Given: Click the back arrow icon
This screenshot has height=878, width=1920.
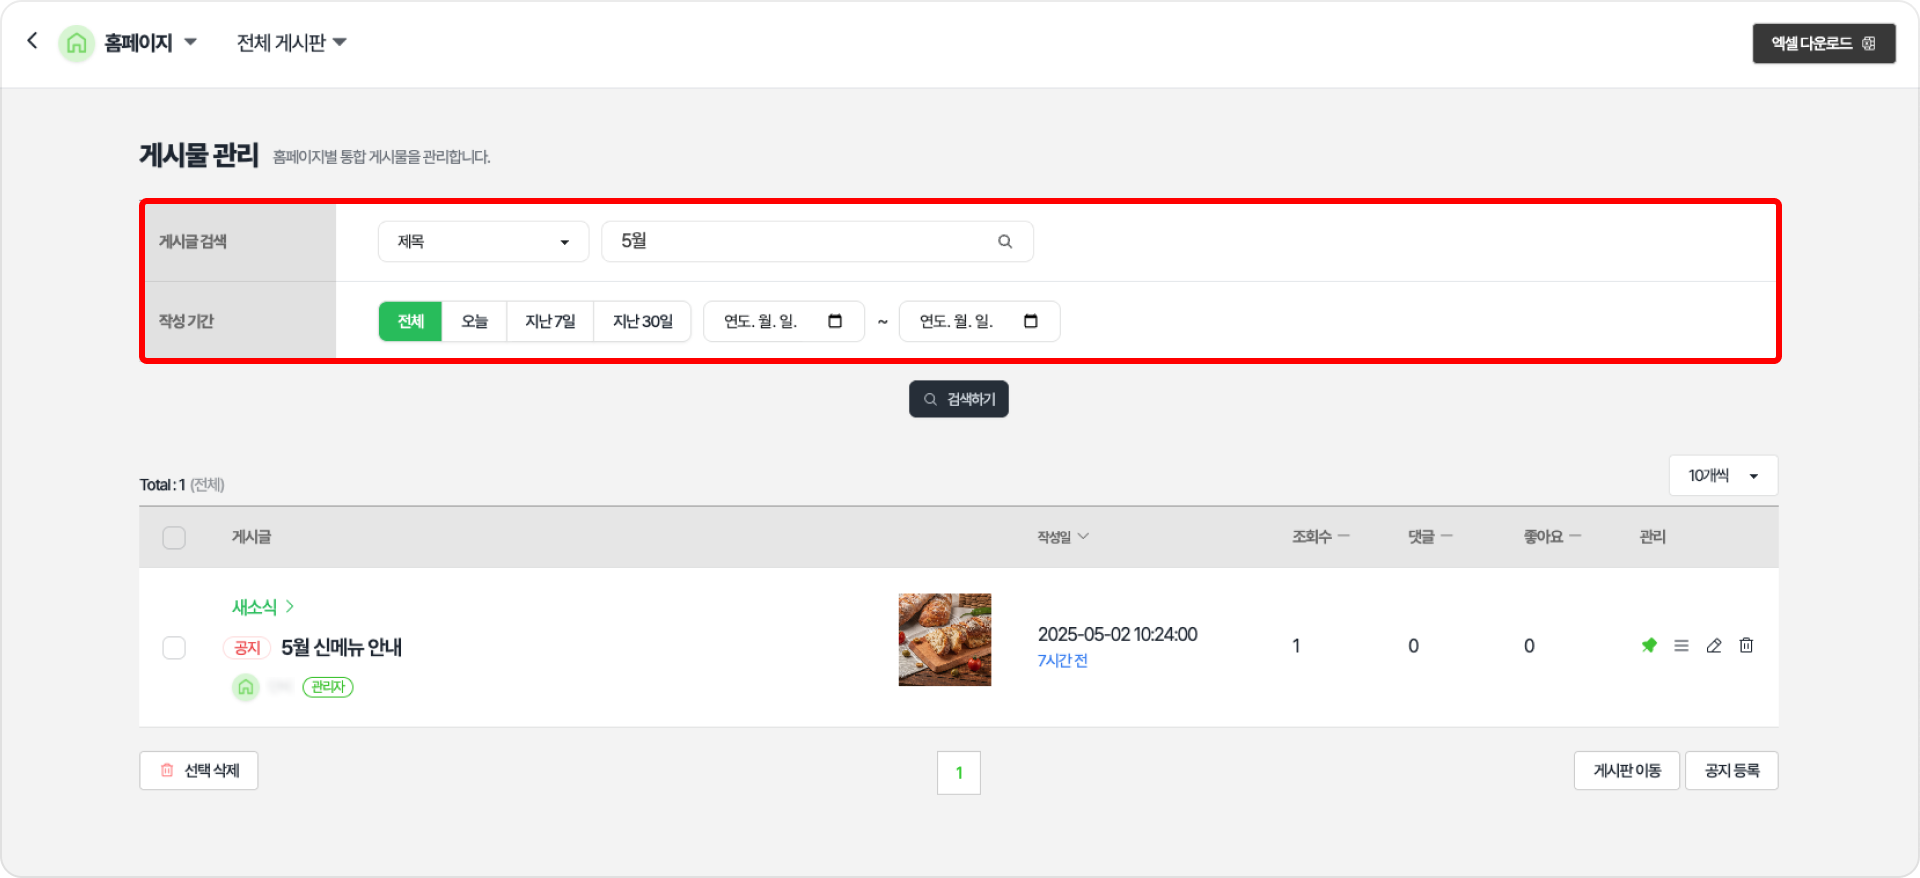Looking at the screenshot, I should 33,41.
